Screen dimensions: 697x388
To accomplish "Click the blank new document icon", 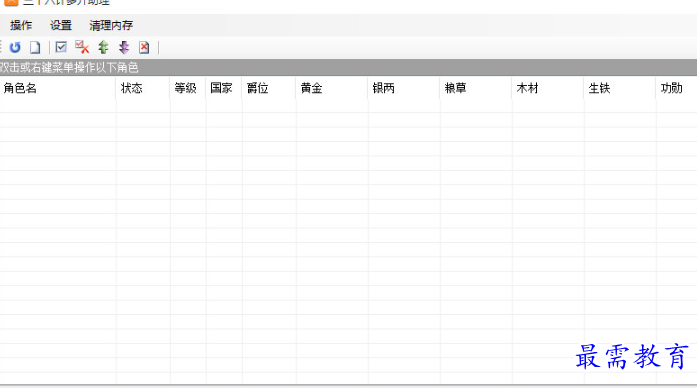I will pyautogui.click(x=35, y=47).
